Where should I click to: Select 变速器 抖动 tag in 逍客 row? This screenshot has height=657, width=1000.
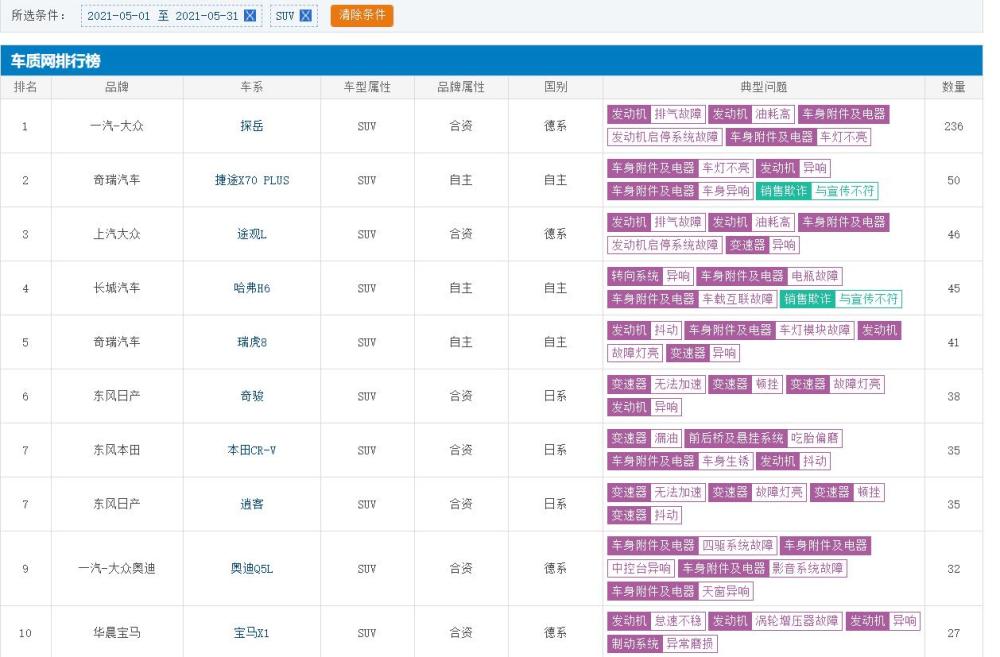point(645,515)
